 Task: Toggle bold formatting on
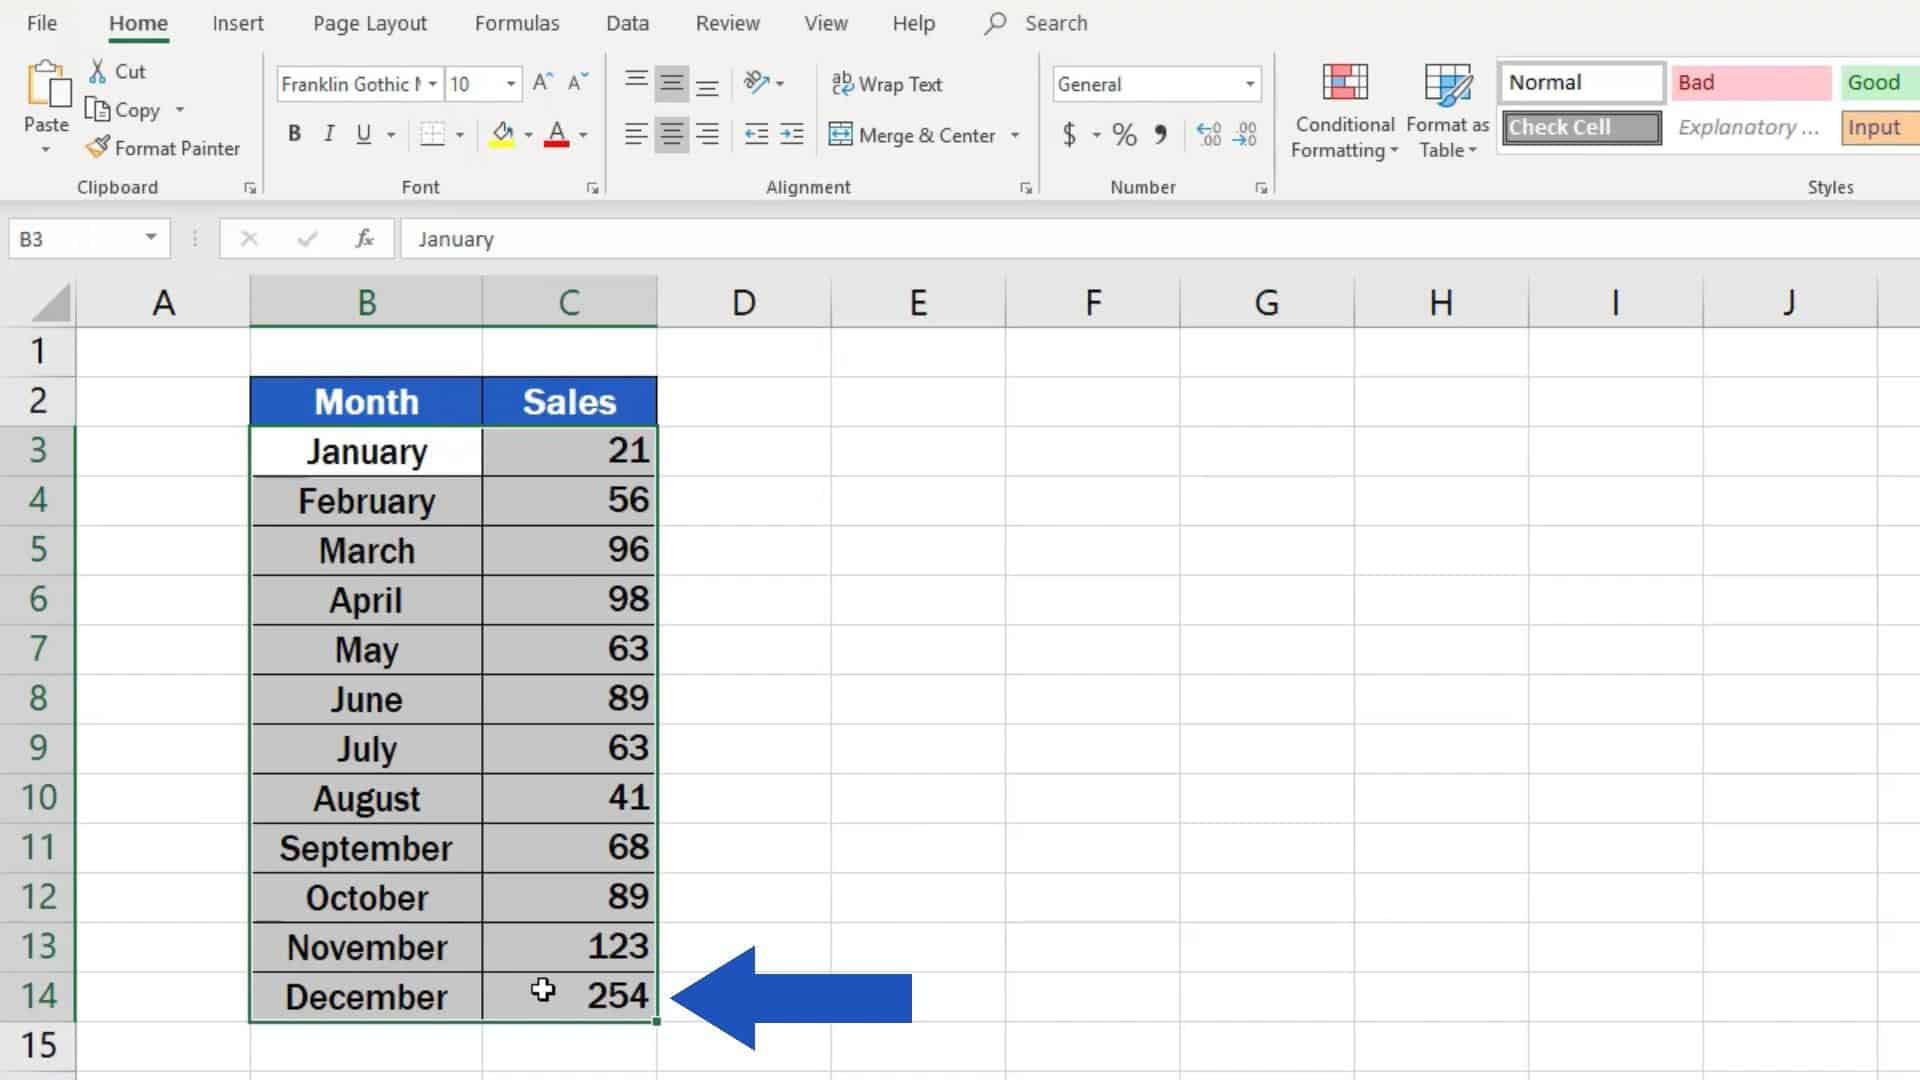293,132
